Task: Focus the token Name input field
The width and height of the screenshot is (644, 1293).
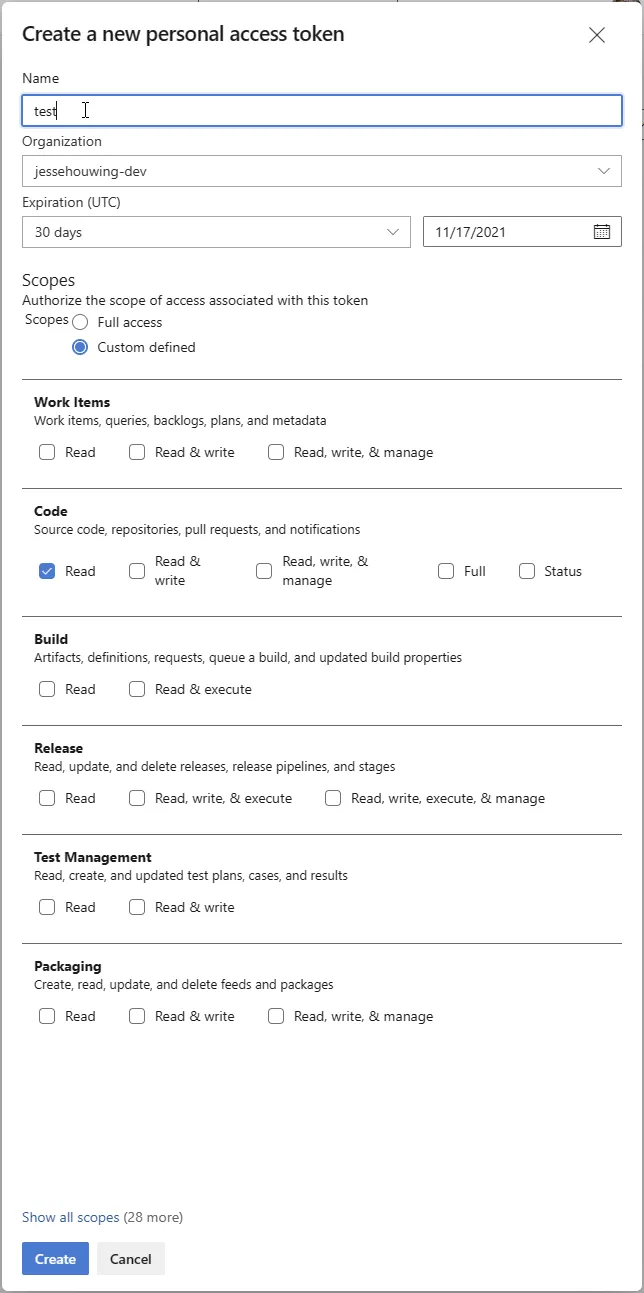Action: coord(321,111)
